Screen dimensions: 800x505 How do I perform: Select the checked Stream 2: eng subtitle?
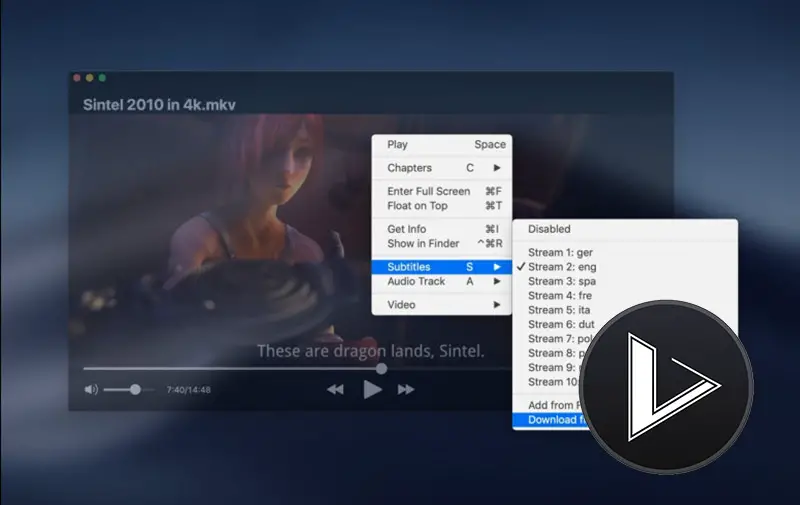click(x=625, y=267)
